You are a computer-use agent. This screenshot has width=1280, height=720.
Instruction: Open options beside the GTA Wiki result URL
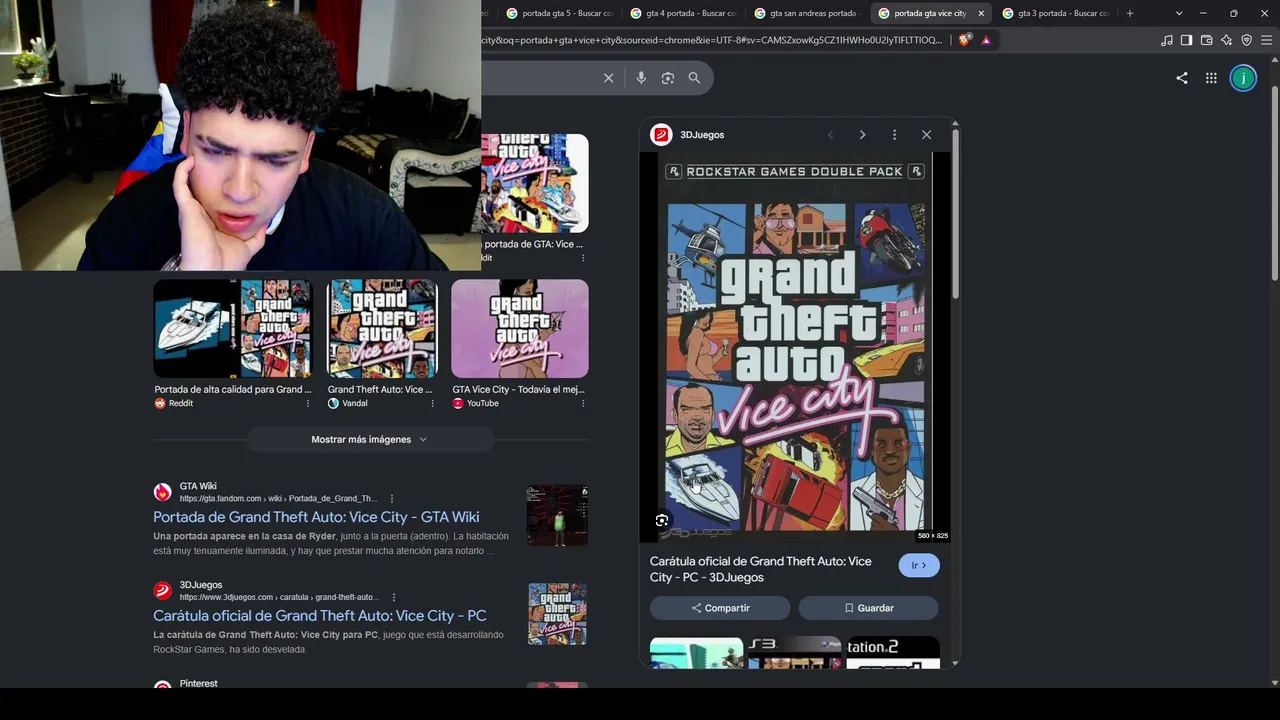(392, 499)
